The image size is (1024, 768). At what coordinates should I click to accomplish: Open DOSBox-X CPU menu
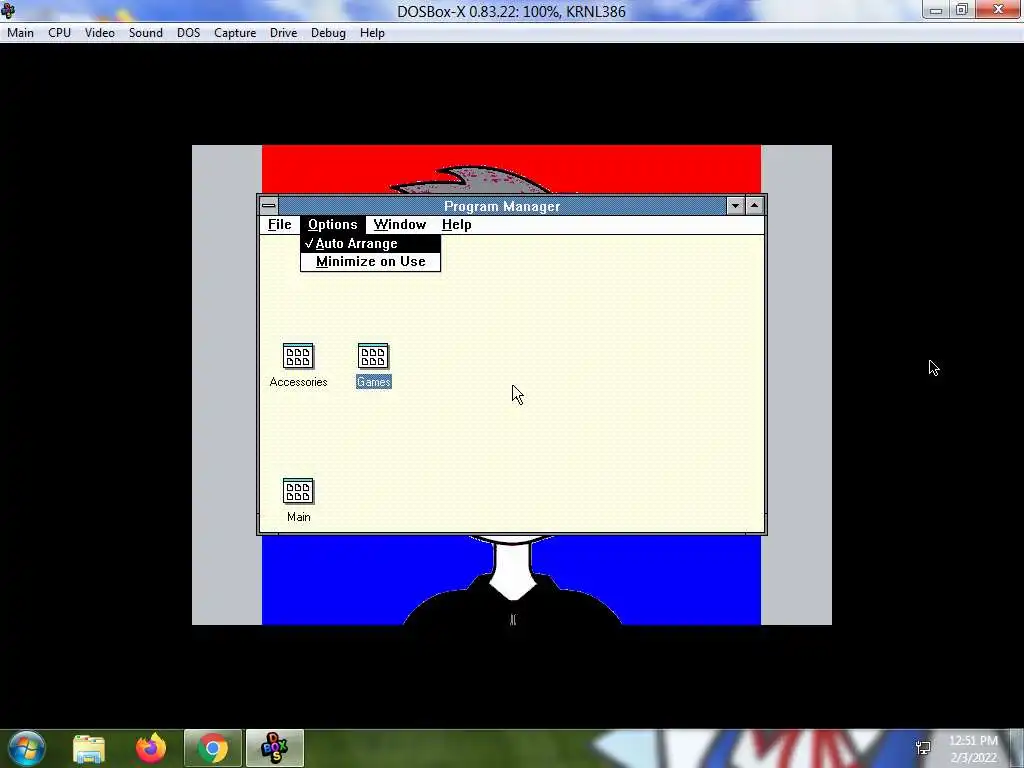point(59,33)
